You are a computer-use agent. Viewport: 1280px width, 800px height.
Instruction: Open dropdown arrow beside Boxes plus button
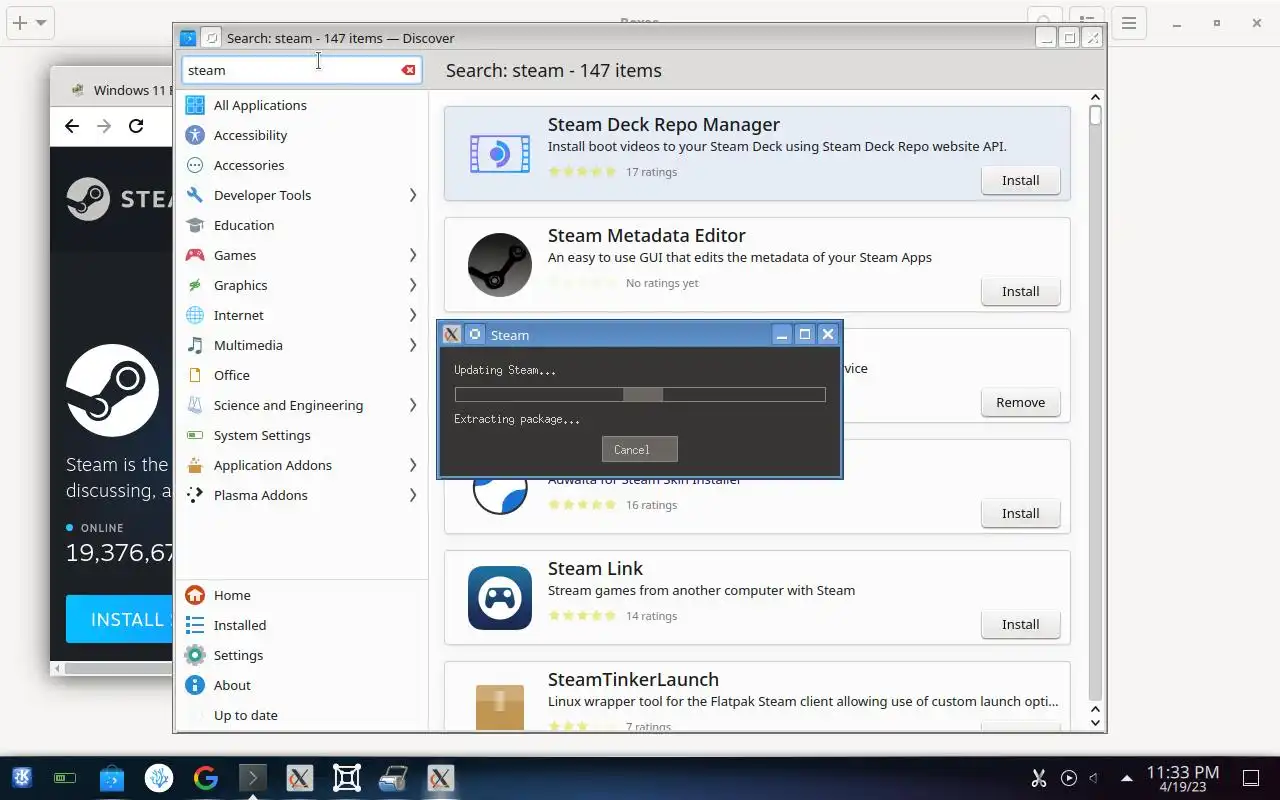pyautogui.click(x=41, y=22)
